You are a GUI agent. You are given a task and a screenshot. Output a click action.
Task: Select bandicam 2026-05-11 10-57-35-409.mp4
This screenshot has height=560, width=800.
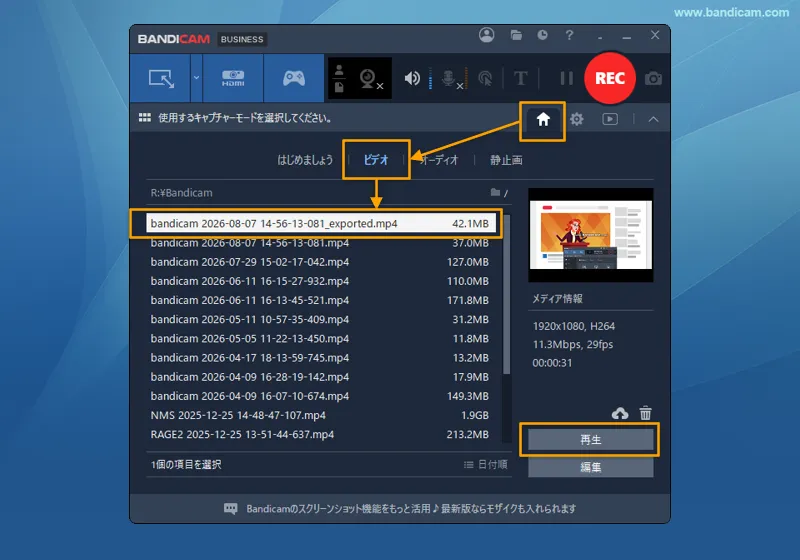[321, 319]
